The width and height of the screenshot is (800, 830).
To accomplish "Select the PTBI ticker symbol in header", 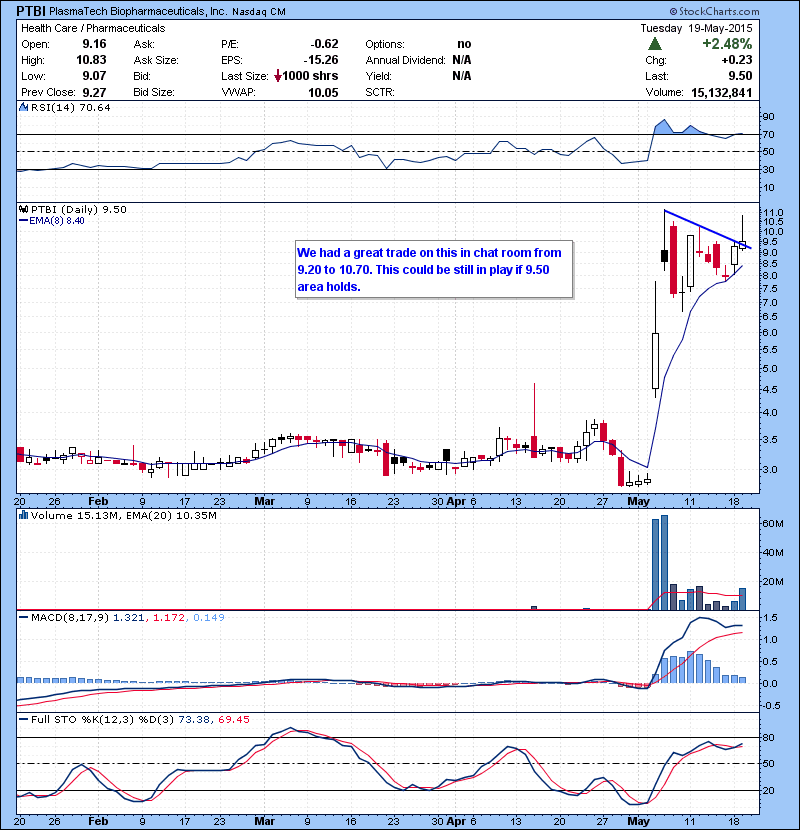I will click(31, 11).
